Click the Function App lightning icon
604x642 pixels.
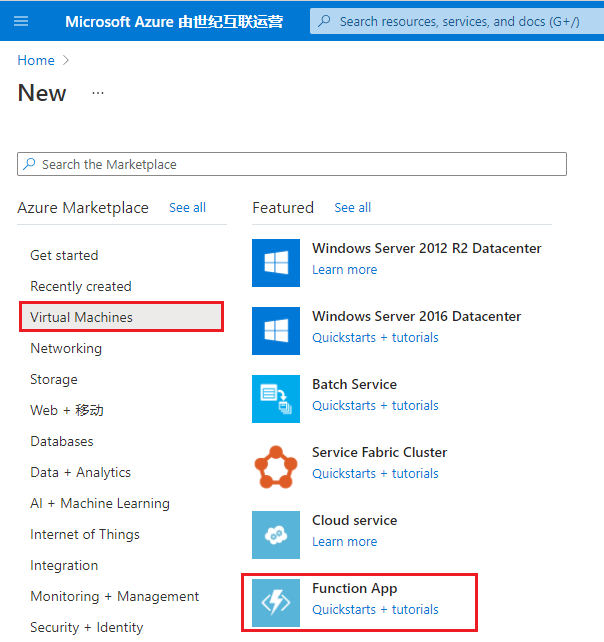276,602
